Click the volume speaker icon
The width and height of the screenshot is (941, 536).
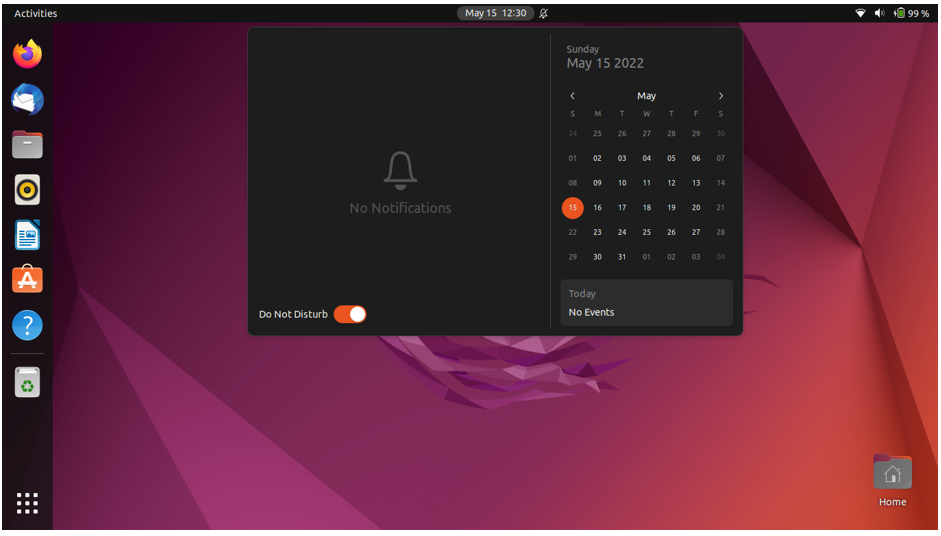pos(880,13)
